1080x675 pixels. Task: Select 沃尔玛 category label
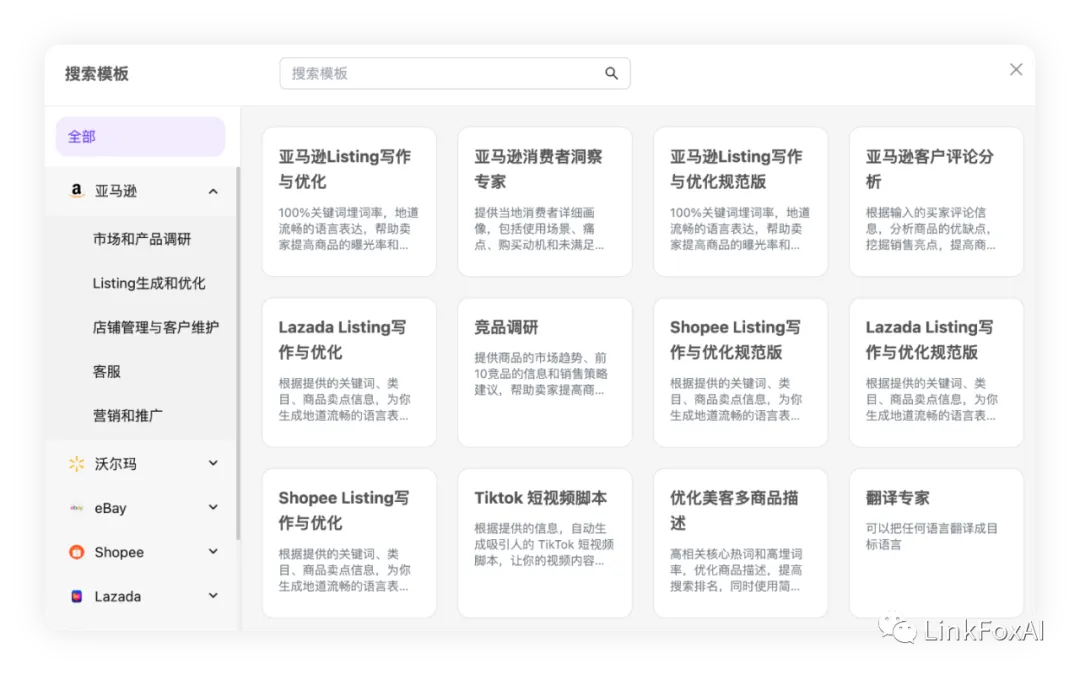[116, 464]
